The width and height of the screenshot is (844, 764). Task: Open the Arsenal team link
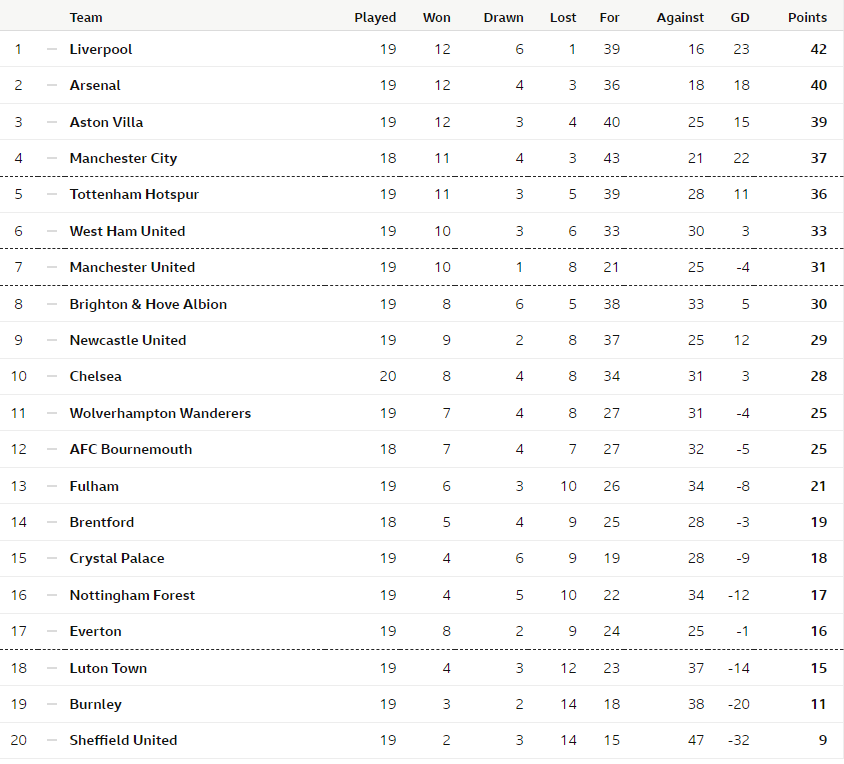[95, 86]
